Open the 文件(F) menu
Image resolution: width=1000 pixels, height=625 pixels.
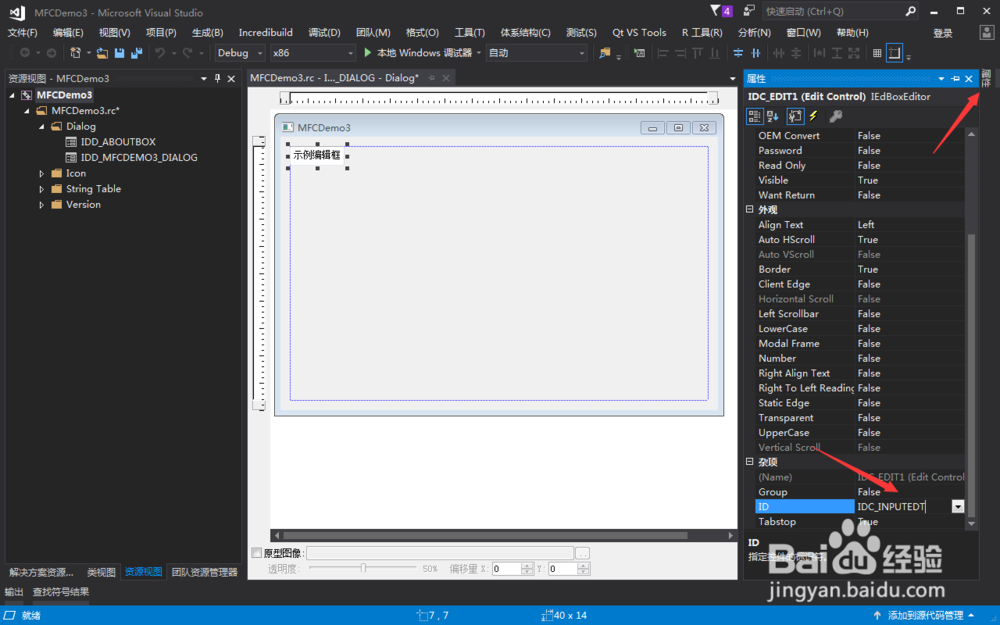(x=22, y=33)
